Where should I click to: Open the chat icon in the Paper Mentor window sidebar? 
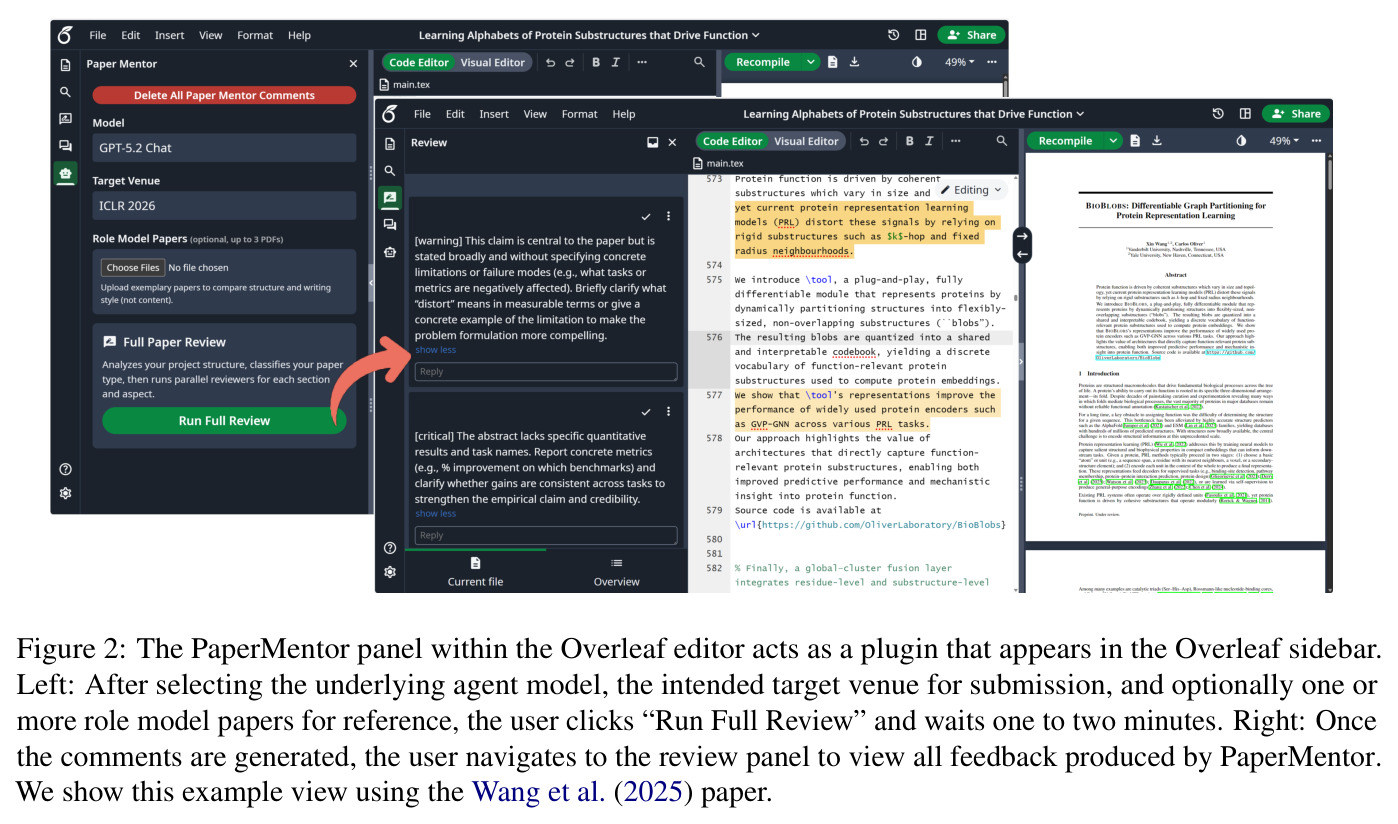(x=65, y=146)
